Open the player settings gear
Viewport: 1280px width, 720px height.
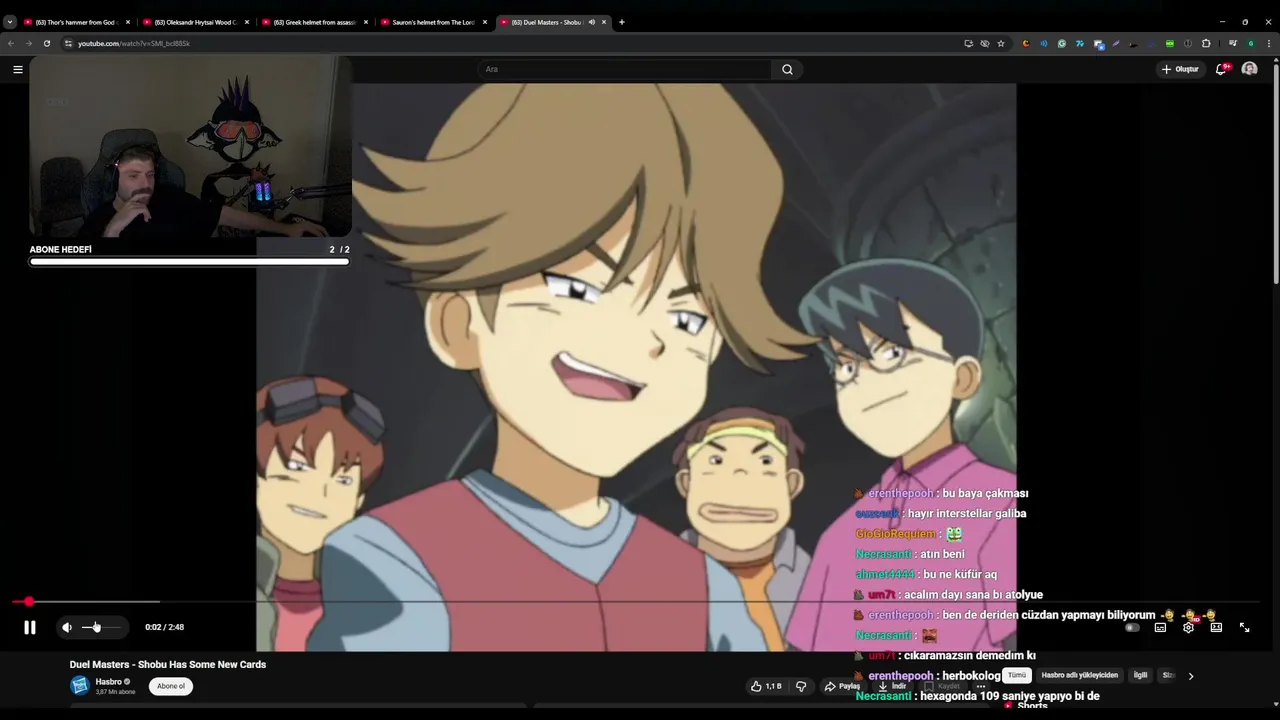[1188, 627]
